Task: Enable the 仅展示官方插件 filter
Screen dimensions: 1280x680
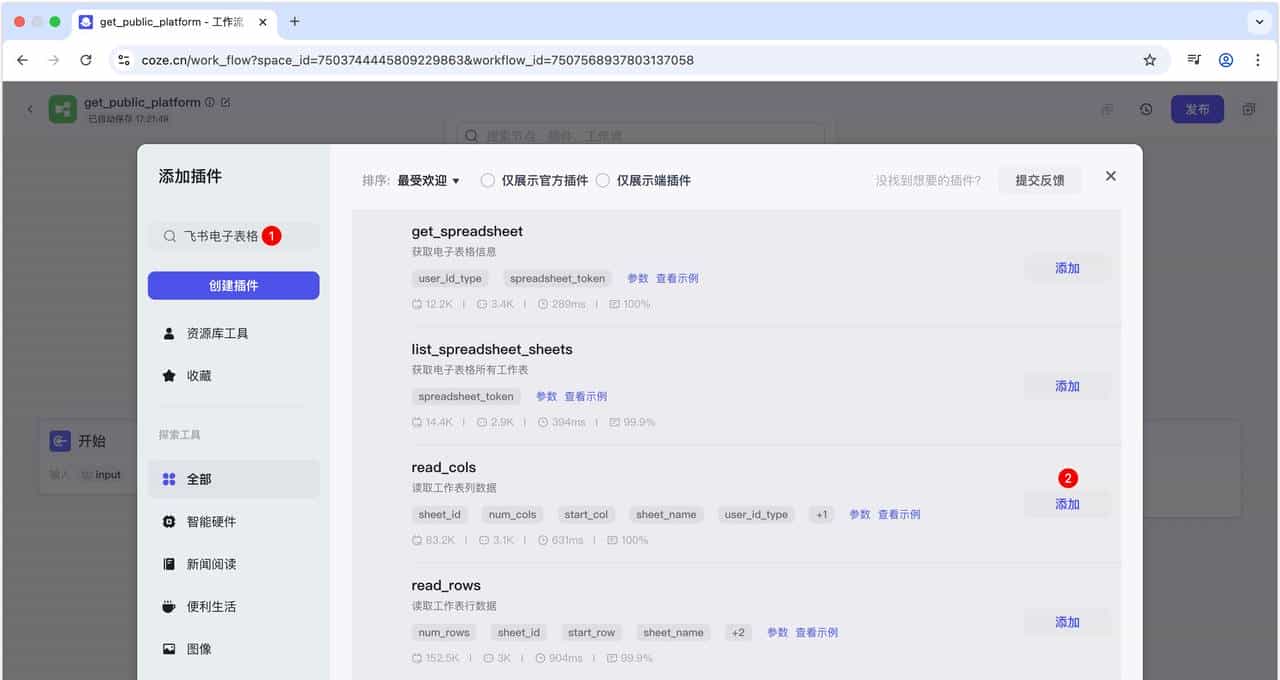Action: click(x=489, y=180)
